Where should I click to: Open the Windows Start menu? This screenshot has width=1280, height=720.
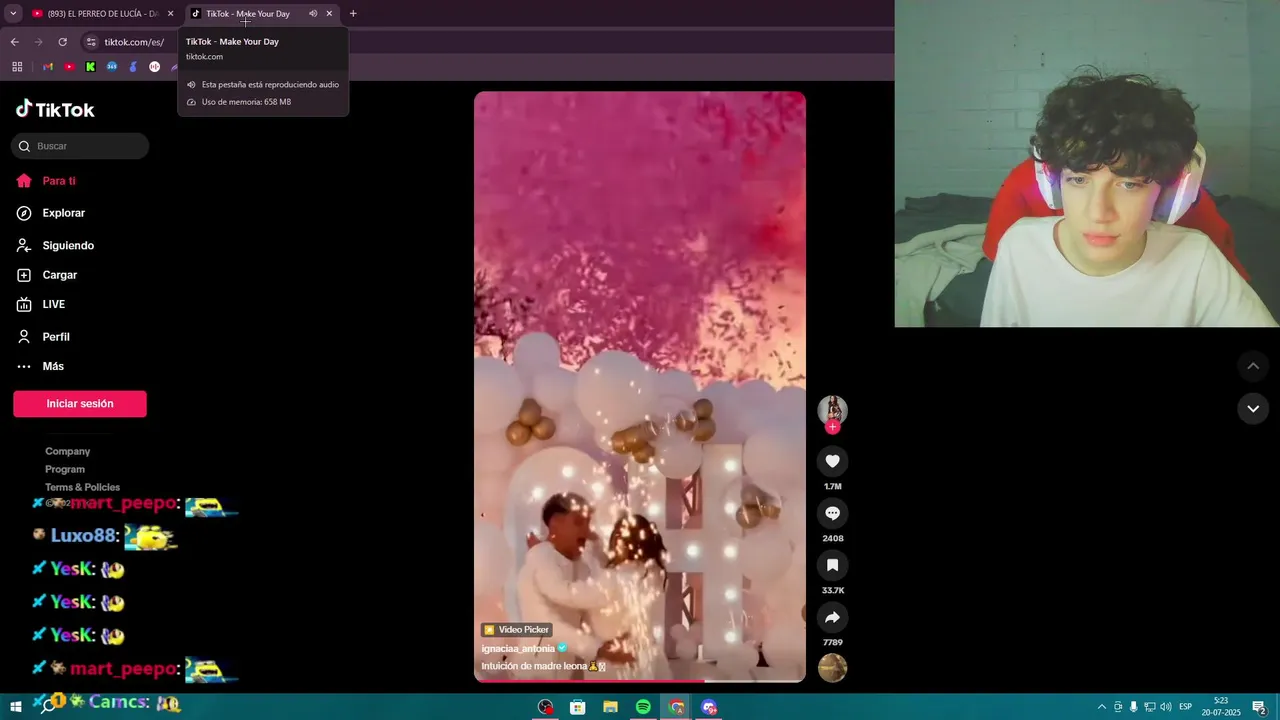[16, 707]
